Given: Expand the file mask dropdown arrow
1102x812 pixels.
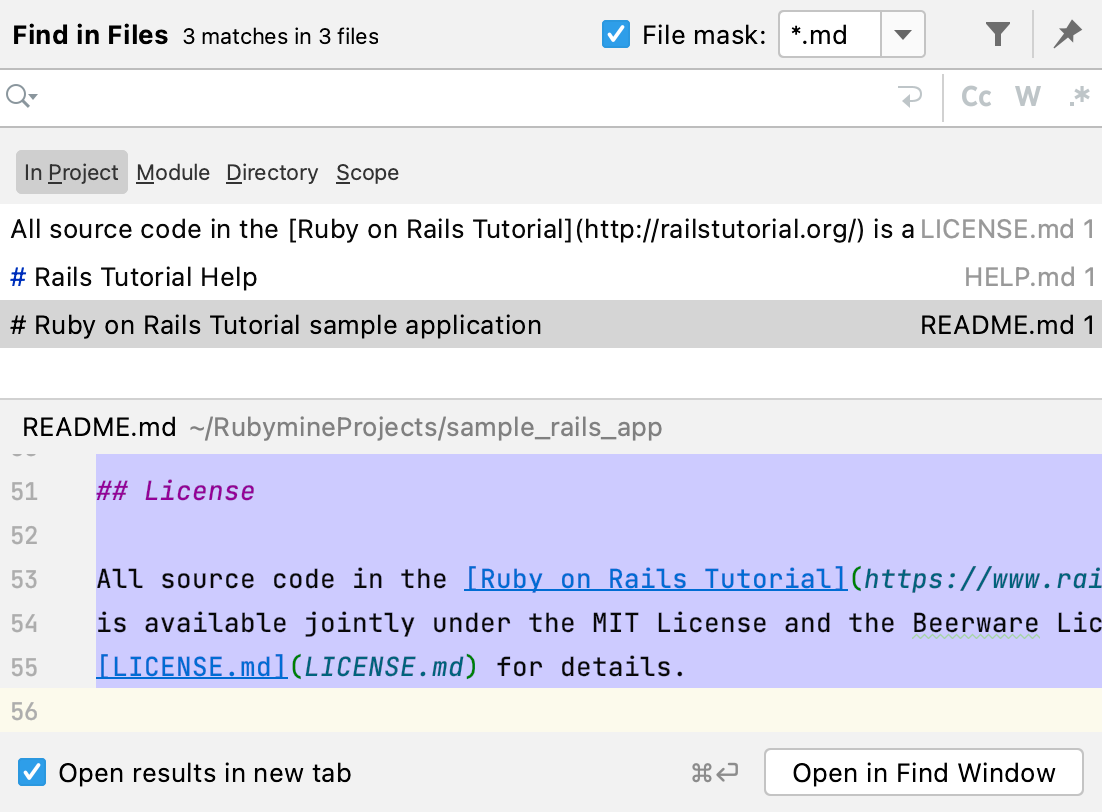Looking at the screenshot, I should coord(903,34).
